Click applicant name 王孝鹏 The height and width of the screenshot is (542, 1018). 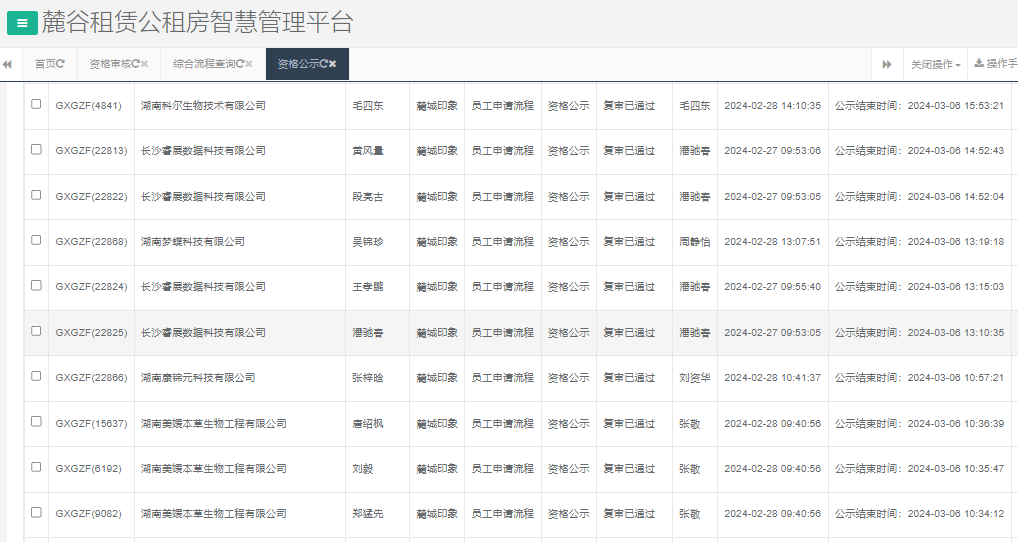click(x=368, y=287)
